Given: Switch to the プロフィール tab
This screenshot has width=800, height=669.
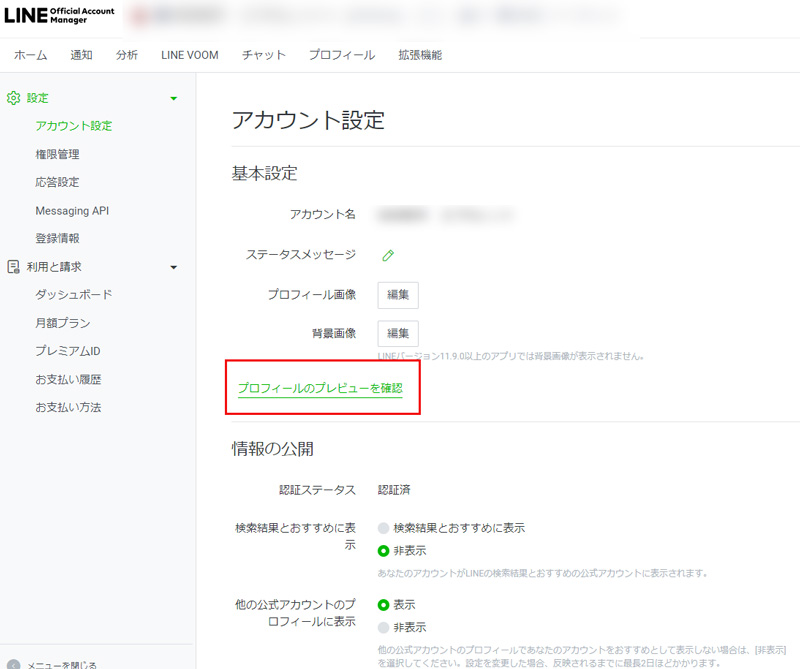Looking at the screenshot, I should (x=342, y=55).
